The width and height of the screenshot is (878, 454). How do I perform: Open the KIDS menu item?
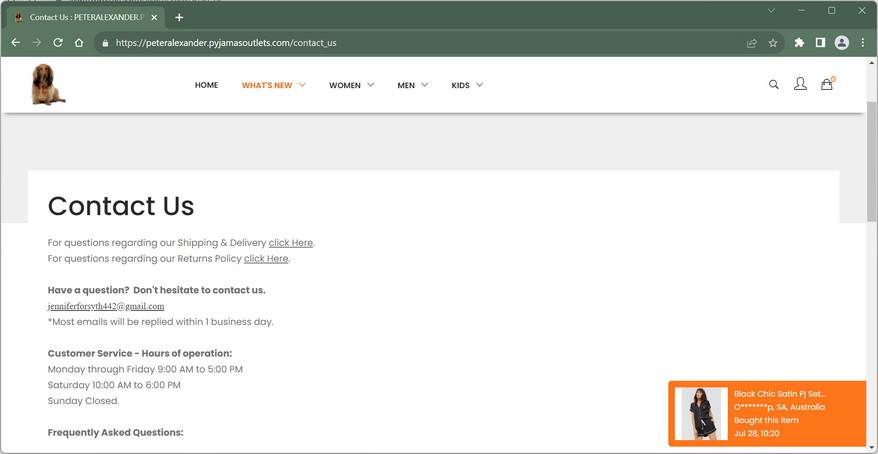pos(460,85)
